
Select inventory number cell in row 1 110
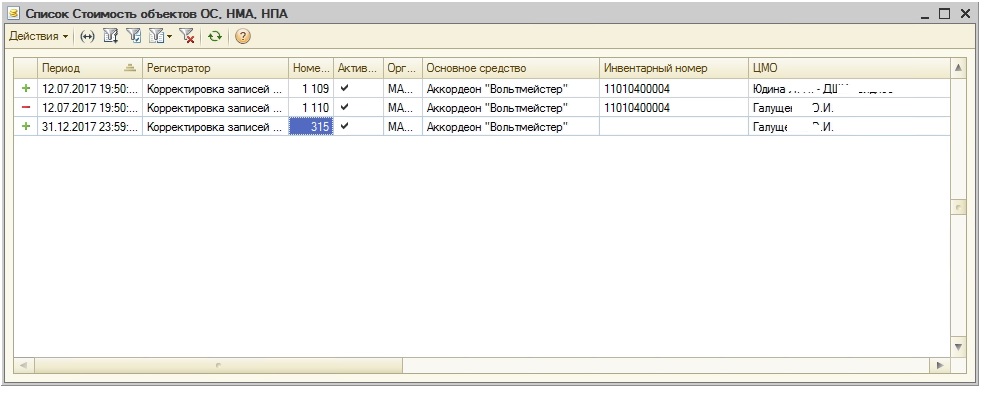pos(673,107)
